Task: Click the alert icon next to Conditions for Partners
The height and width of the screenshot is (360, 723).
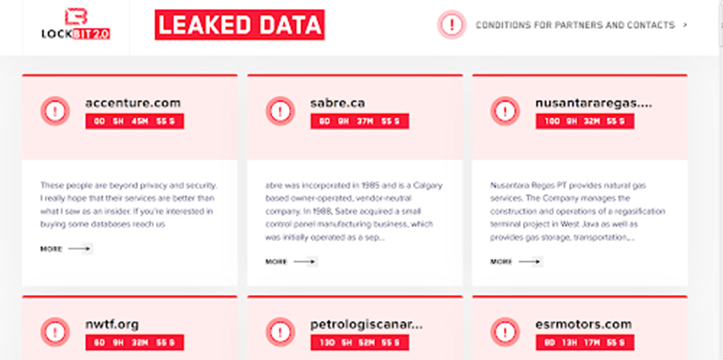Action: coord(452,25)
